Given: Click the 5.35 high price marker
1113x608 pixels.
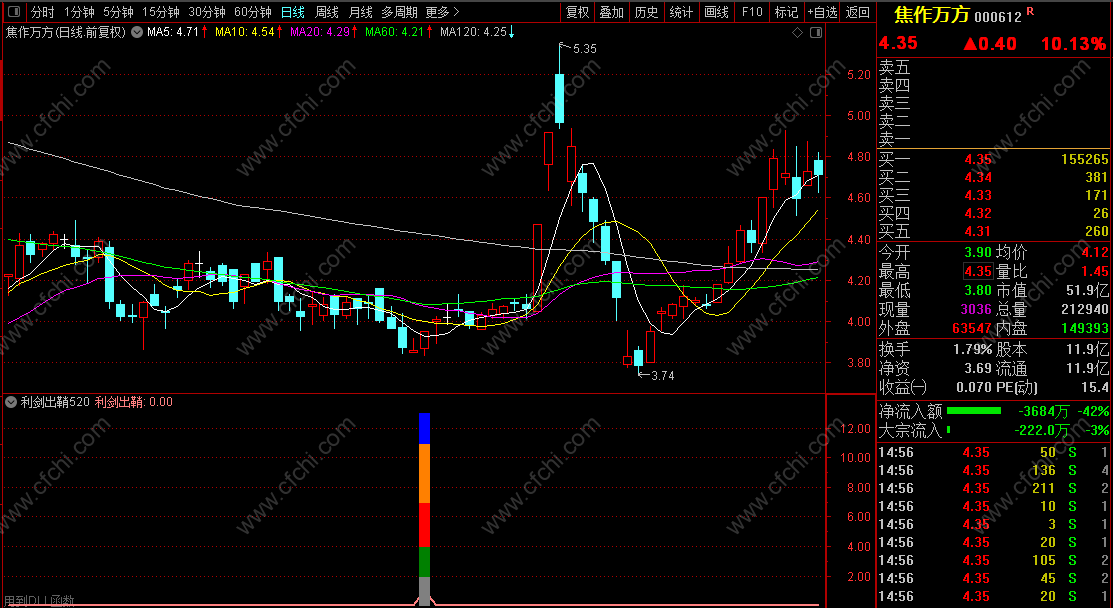Looking at the screenshot, I should pos(584,49).
